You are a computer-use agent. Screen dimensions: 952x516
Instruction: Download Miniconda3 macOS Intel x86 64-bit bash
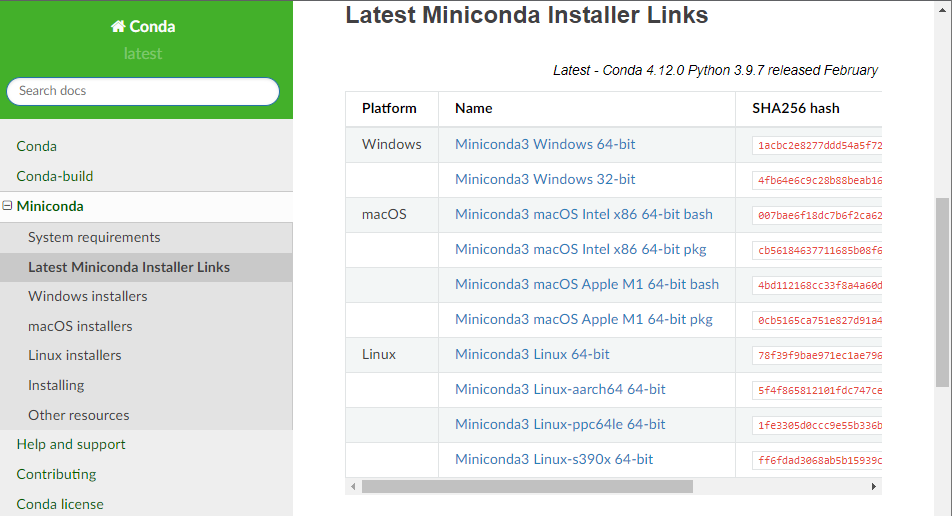pyautogui.click(x=584, y=214)
